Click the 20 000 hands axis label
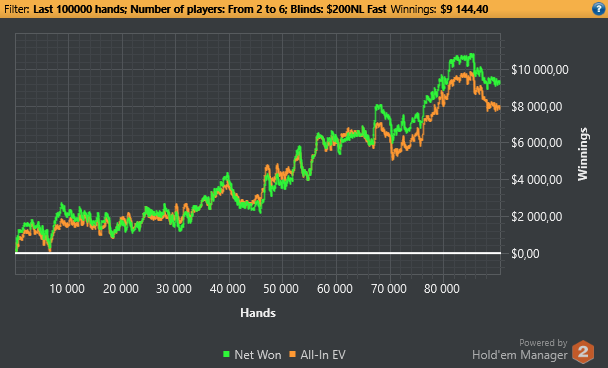The image size is (608, 368). (121, 289)
